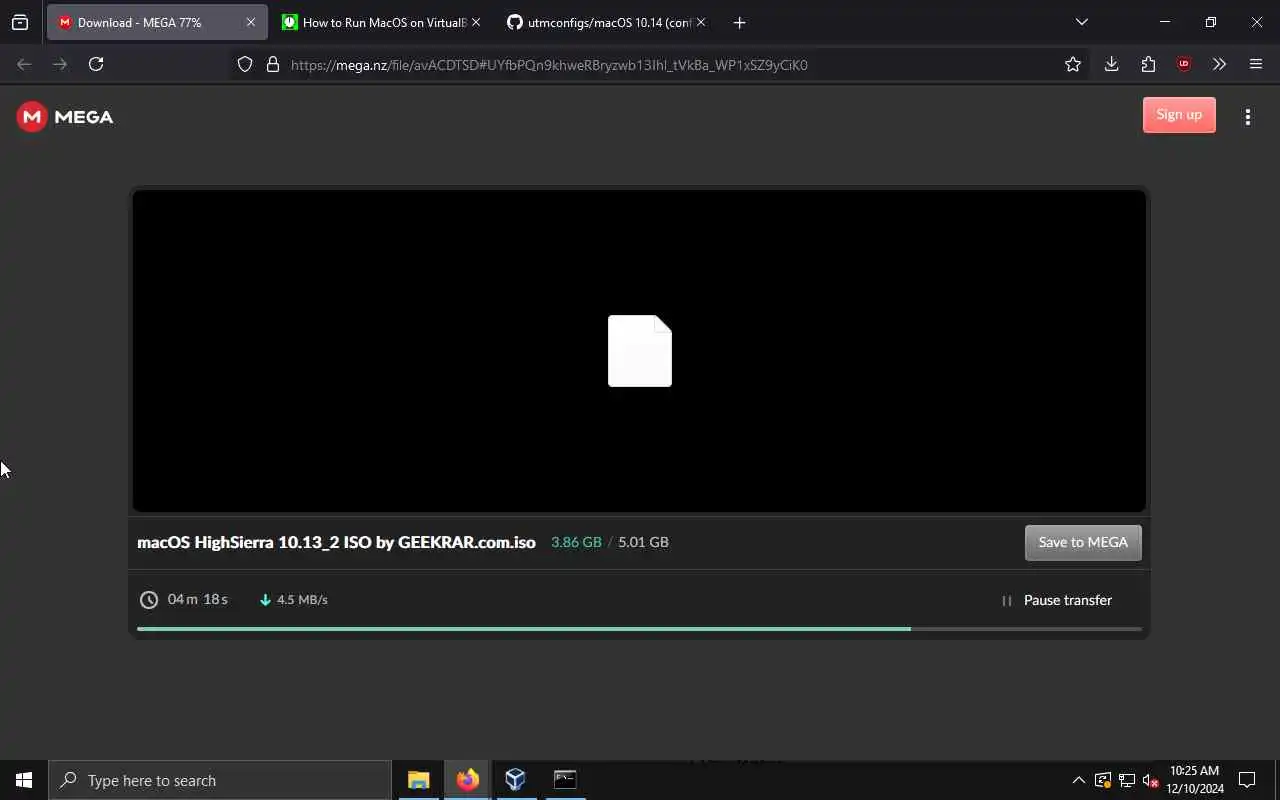Open the Firefox downloads panel
Image resolution: width=1280 pixels, height=800 pixels.
click(1111, 64)
